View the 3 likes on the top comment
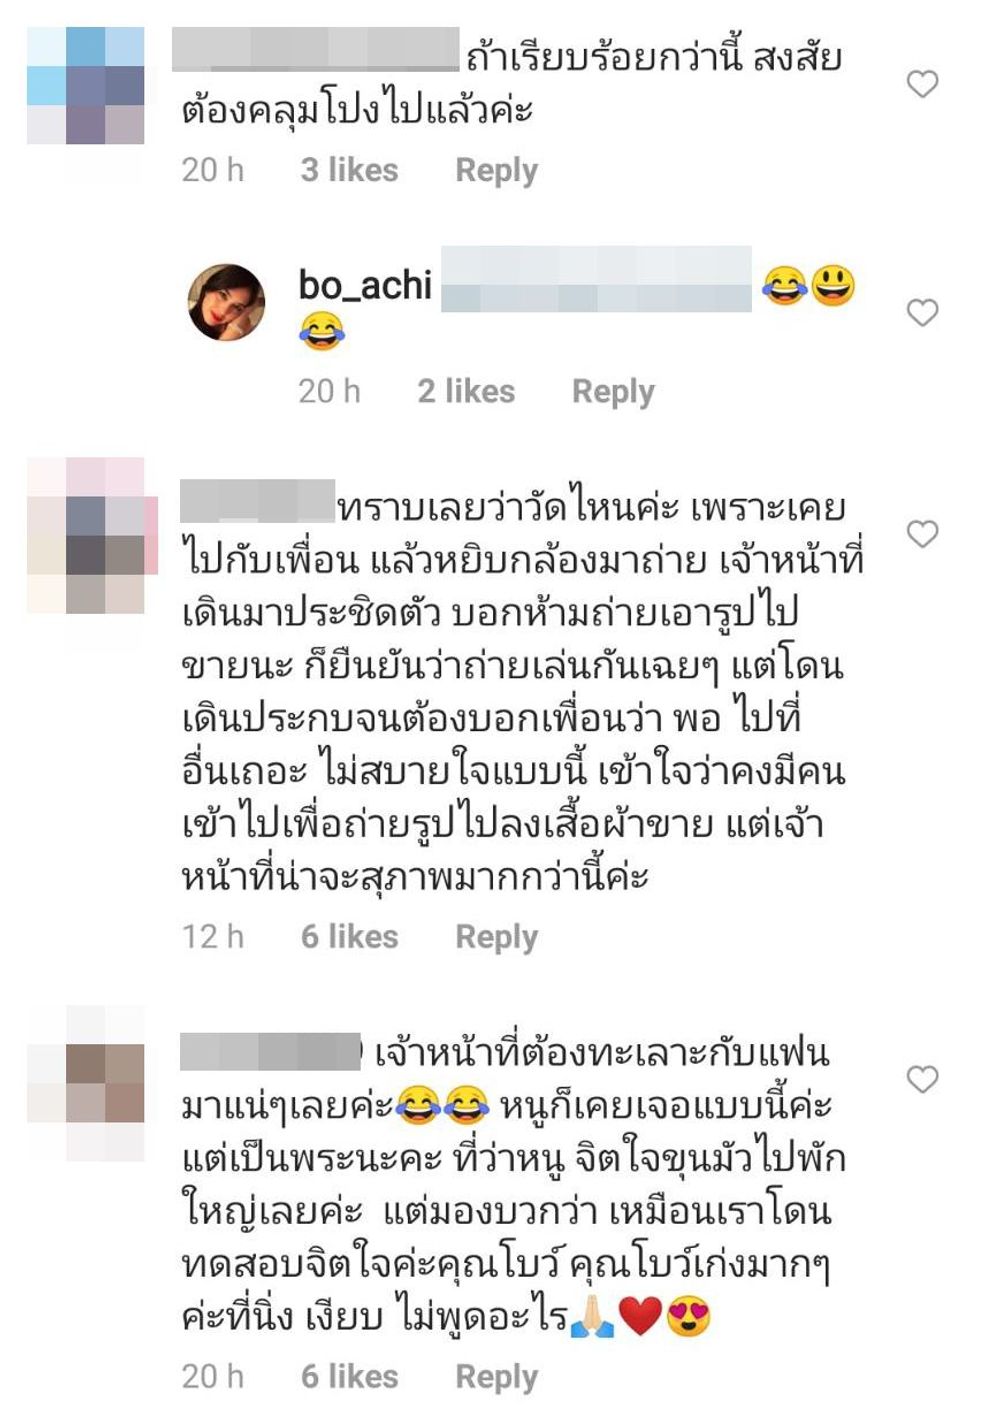 [349, 170]
